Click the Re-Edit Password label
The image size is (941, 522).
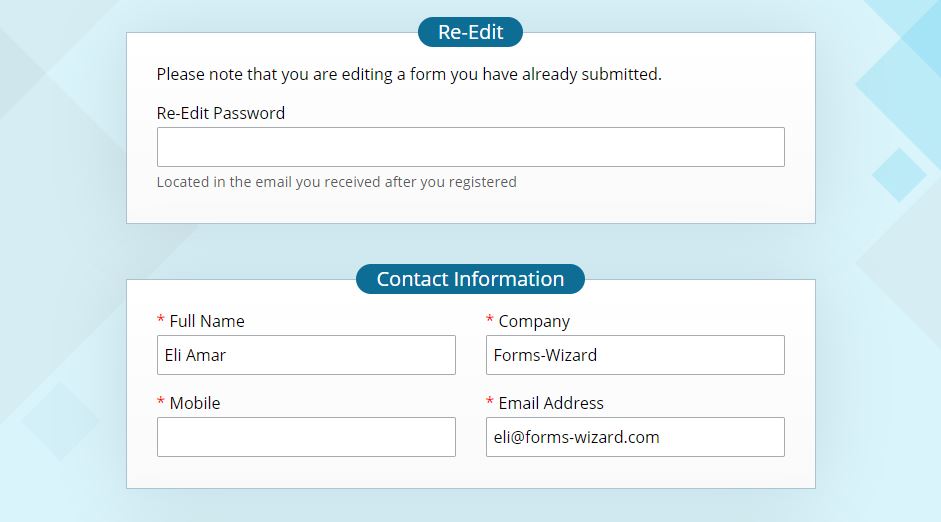tap(221, 113)
